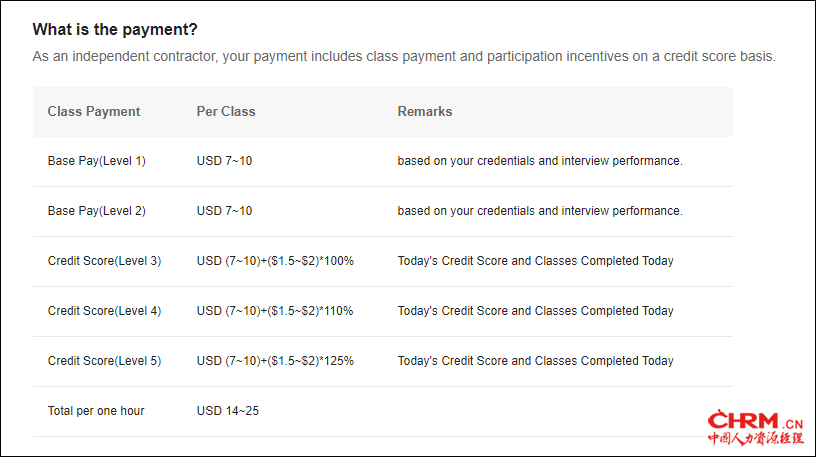Click the Level 2 'USD 7~10' value

(x=225, y=211)
